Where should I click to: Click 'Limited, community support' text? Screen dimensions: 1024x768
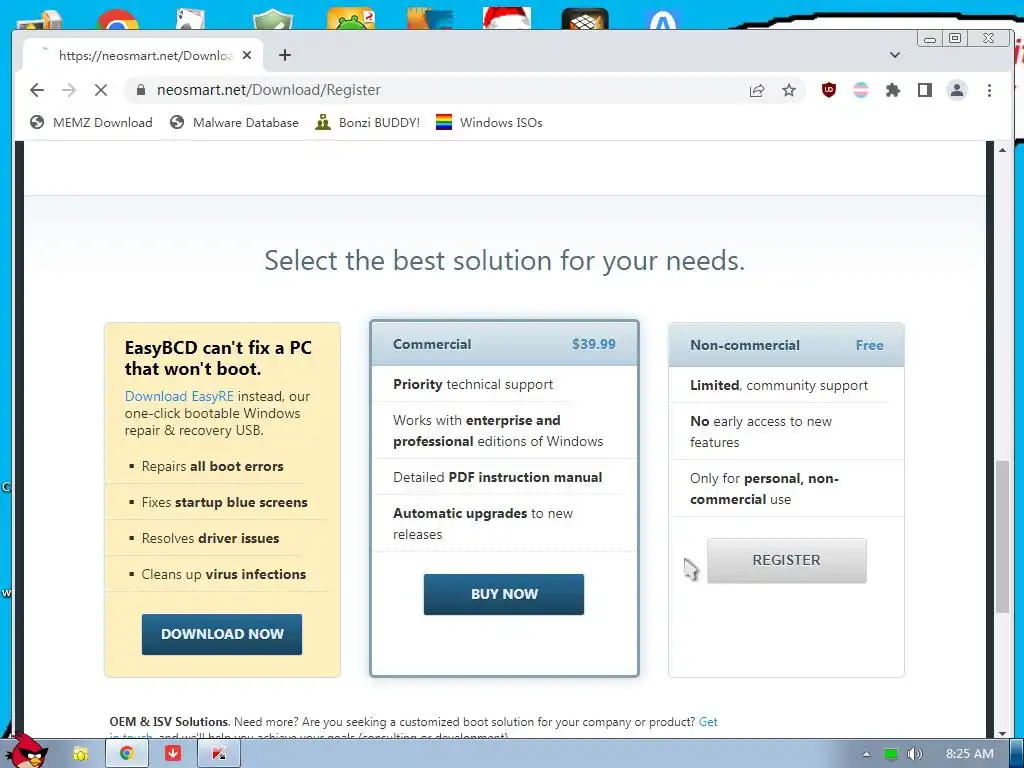click(778, 386)
